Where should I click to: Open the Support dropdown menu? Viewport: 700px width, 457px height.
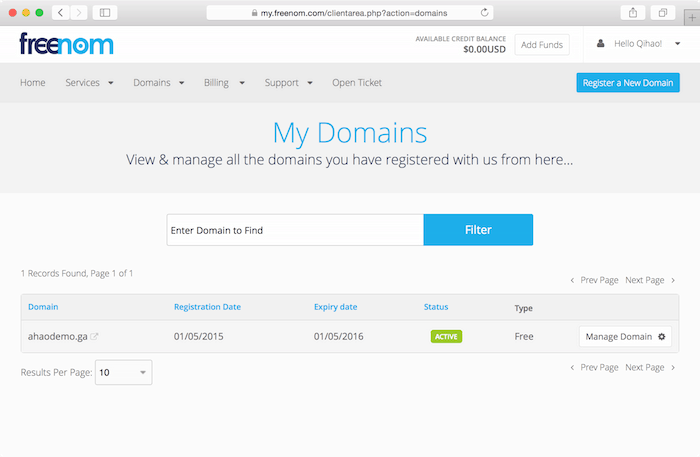coord(289,83)
